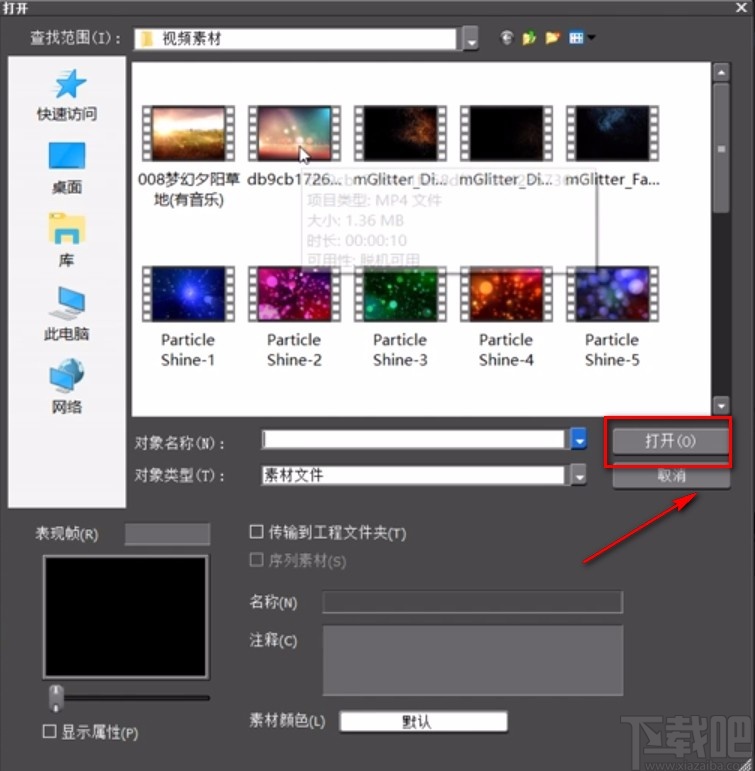Enable 传输到工程文件夹 checkbox

click(x=256, y=532)
